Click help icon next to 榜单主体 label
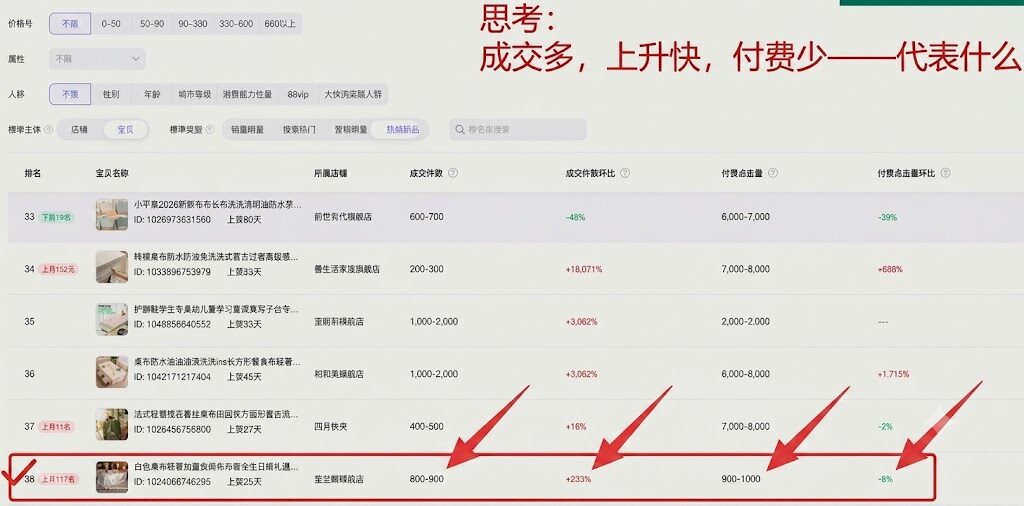 pos(48,129)
